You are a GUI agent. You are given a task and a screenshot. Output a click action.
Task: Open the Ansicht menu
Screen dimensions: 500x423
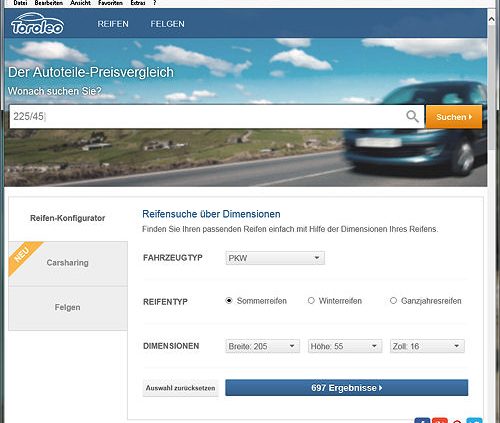coord(80,3)
